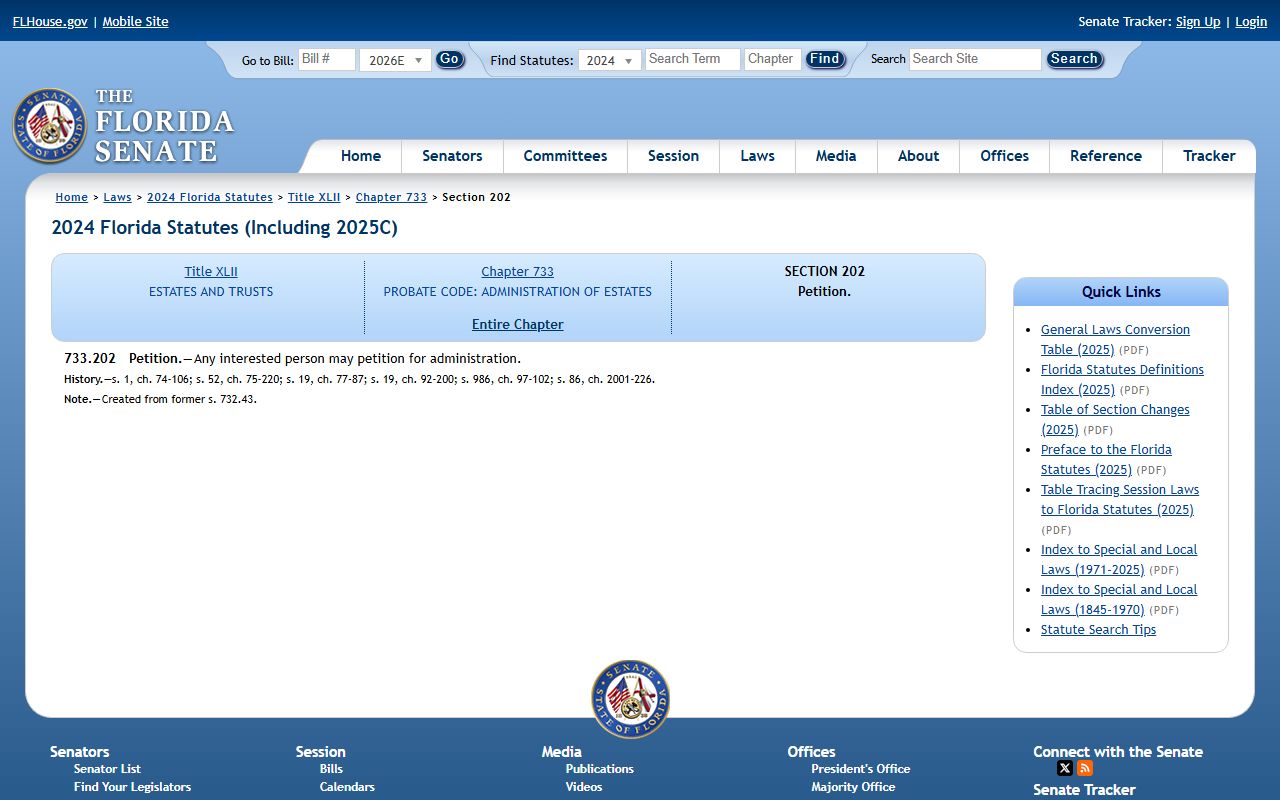Click the Senate seal above the footer
1280x800 pixels.
coord(630,699)
